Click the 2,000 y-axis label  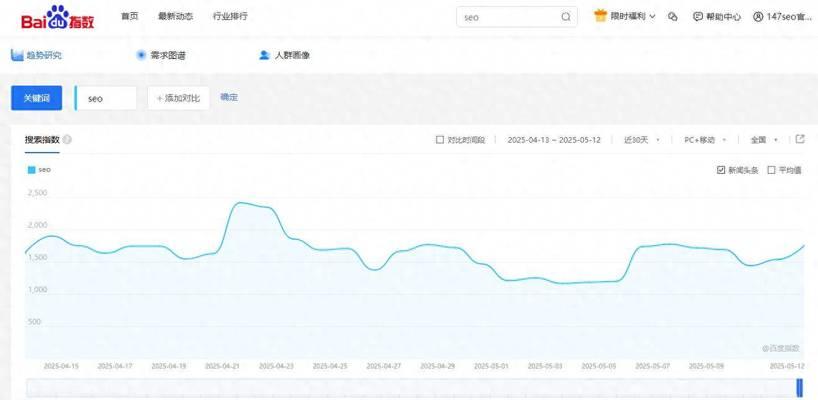tap(37, 225)
